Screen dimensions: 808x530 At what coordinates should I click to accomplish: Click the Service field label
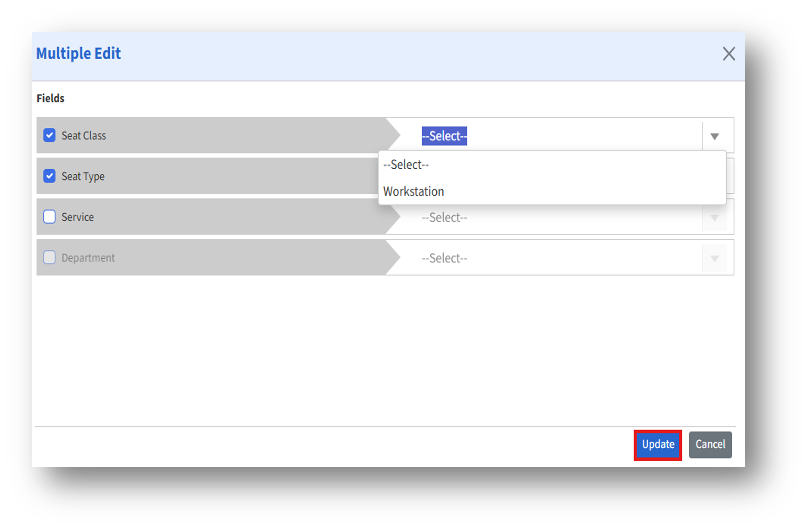coord(78,217)
